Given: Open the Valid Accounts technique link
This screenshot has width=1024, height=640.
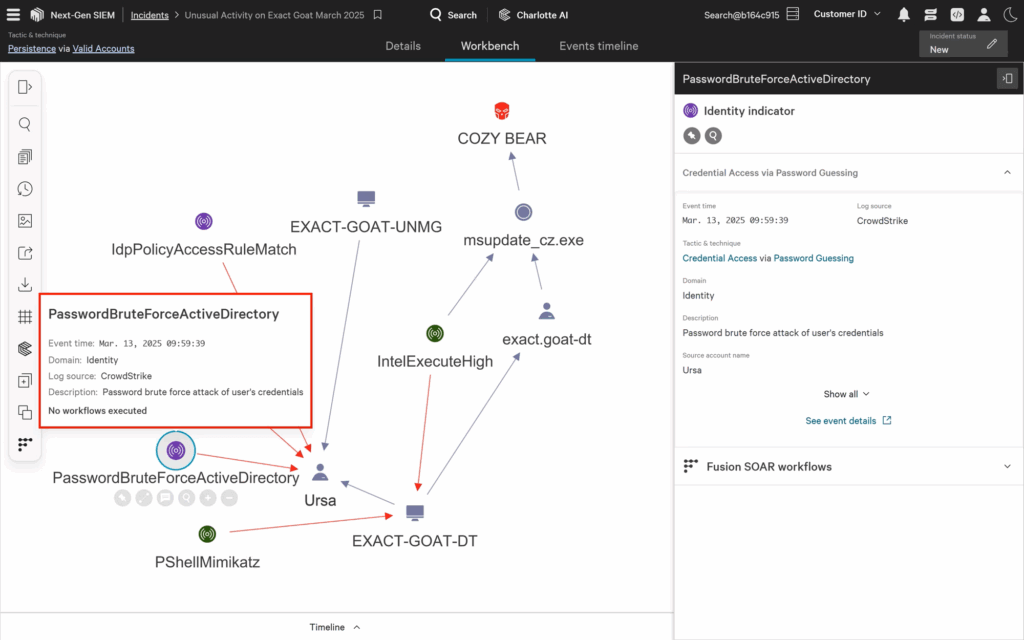Looking at the screenshot, I should pyautogui.click(x=103, y=48).
